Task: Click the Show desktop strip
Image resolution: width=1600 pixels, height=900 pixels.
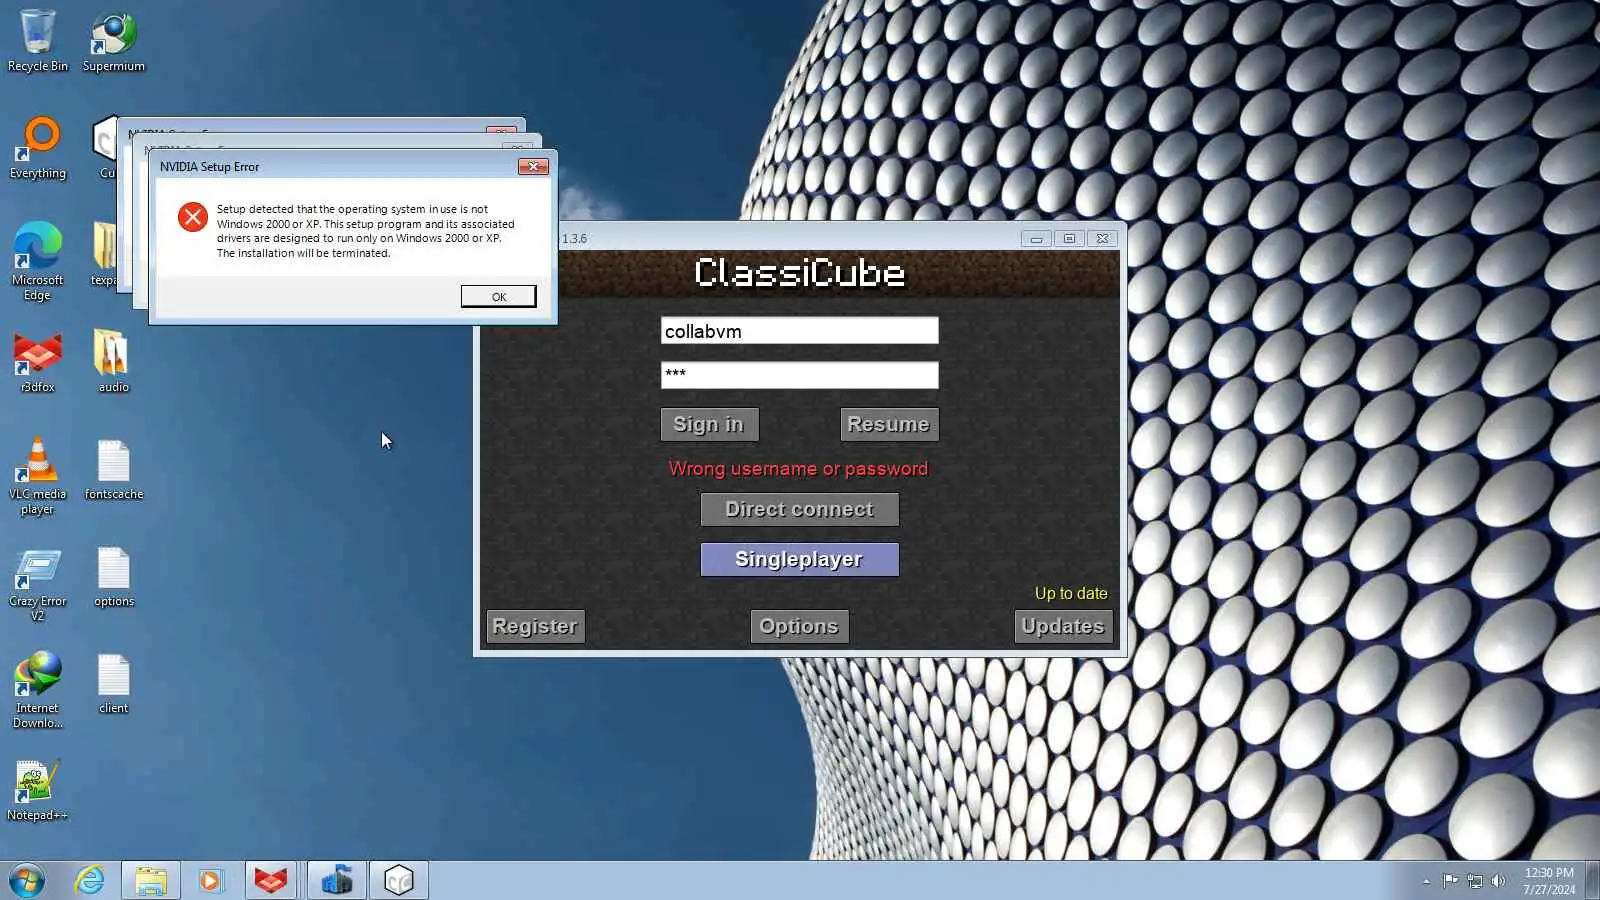Action: pyautogui.click(x=1593, y=880)
